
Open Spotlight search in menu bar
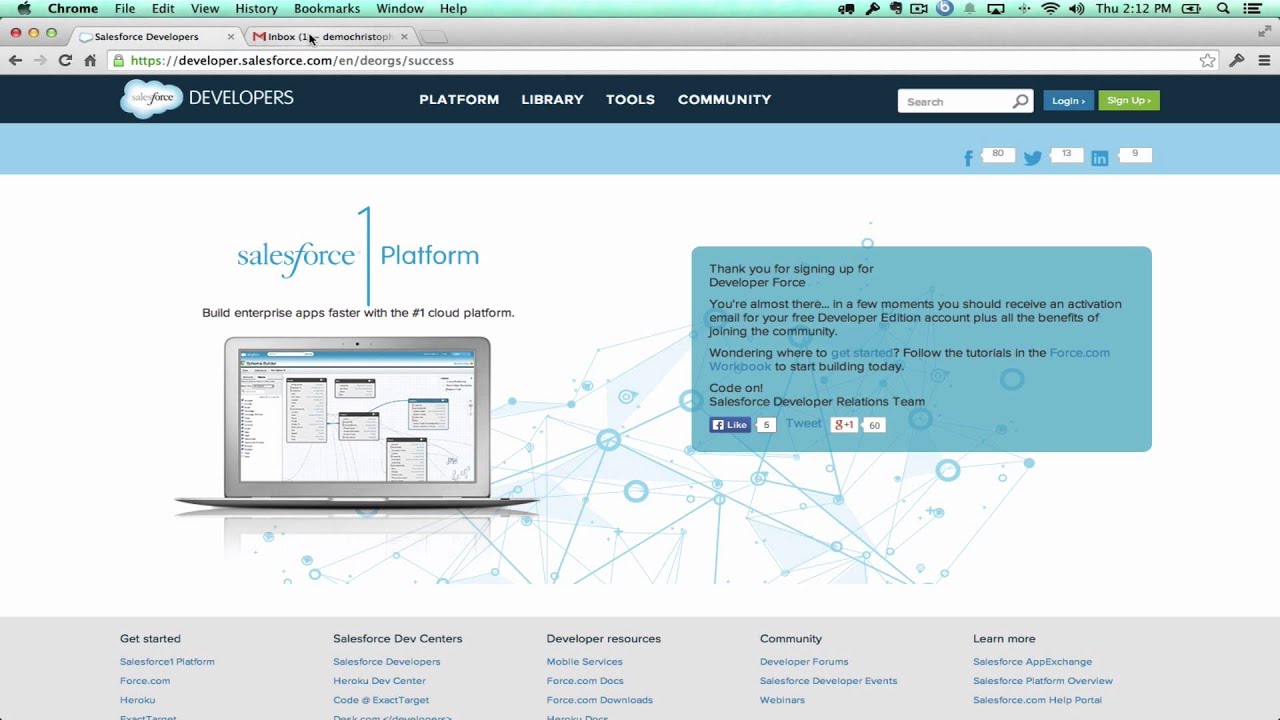coord(1223,8)
